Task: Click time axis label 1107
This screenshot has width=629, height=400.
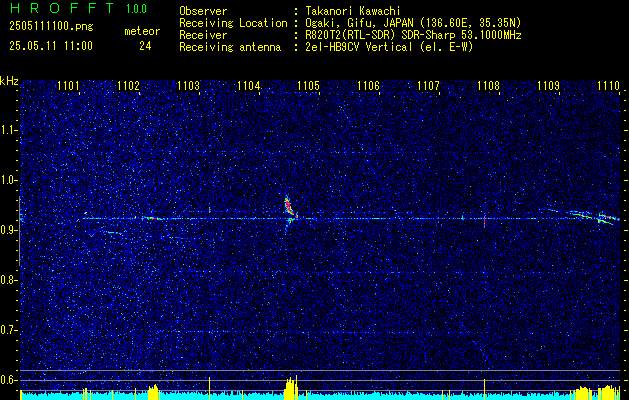Action: [428, 85]
